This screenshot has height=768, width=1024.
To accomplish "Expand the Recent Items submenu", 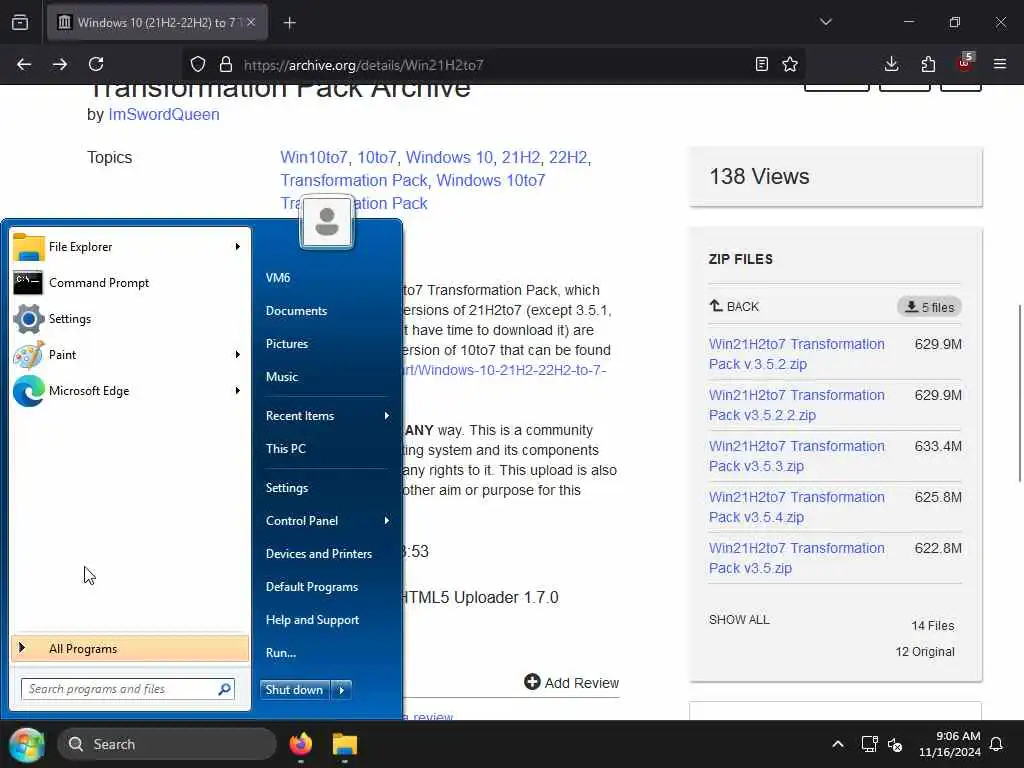I will (387, 416).
